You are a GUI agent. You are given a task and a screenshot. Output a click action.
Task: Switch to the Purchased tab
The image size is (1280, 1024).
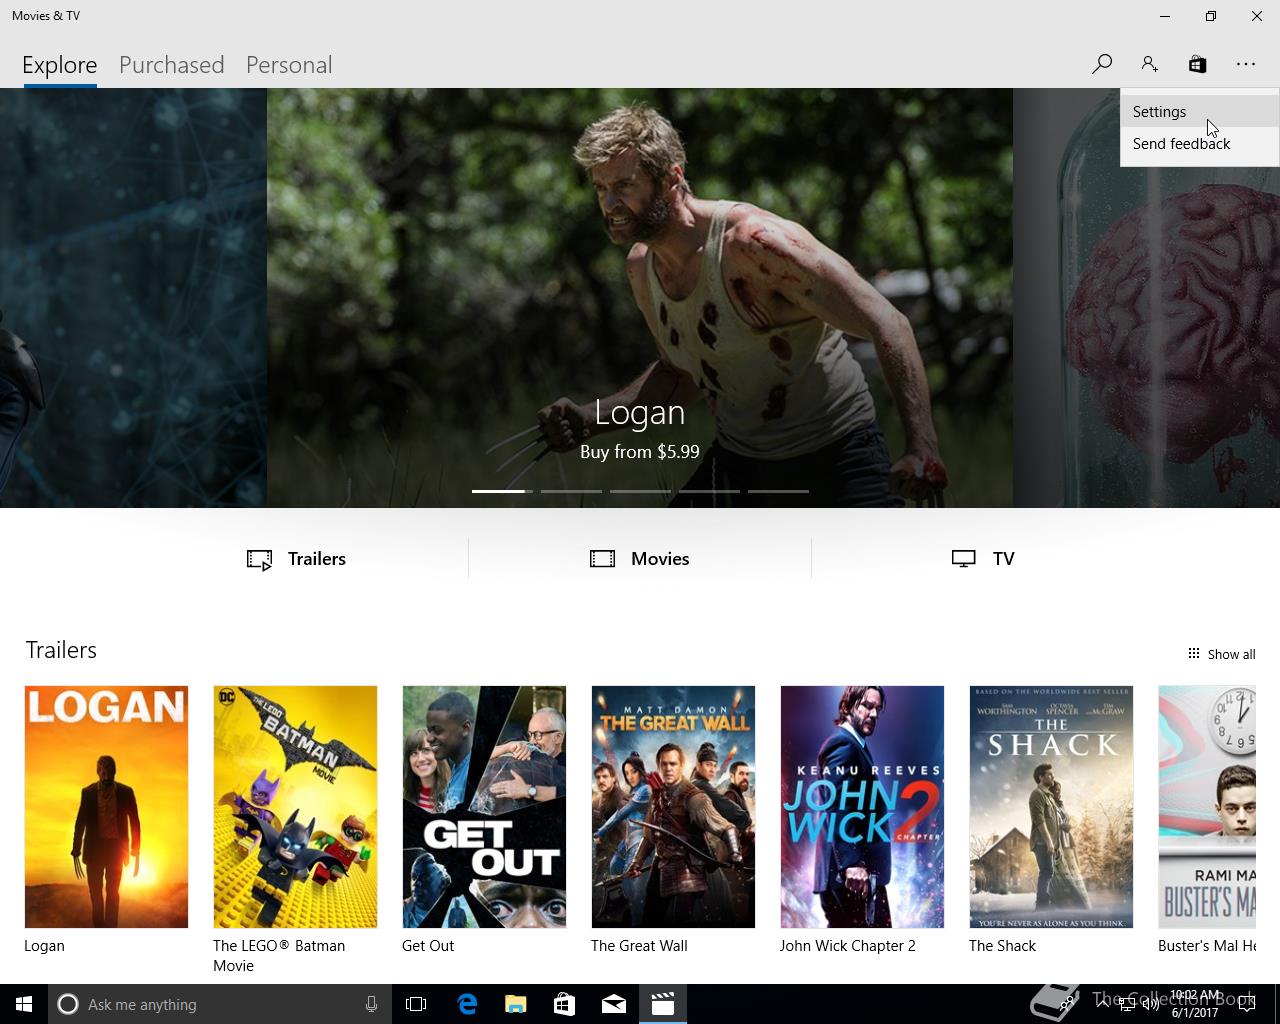click(171, 65)
